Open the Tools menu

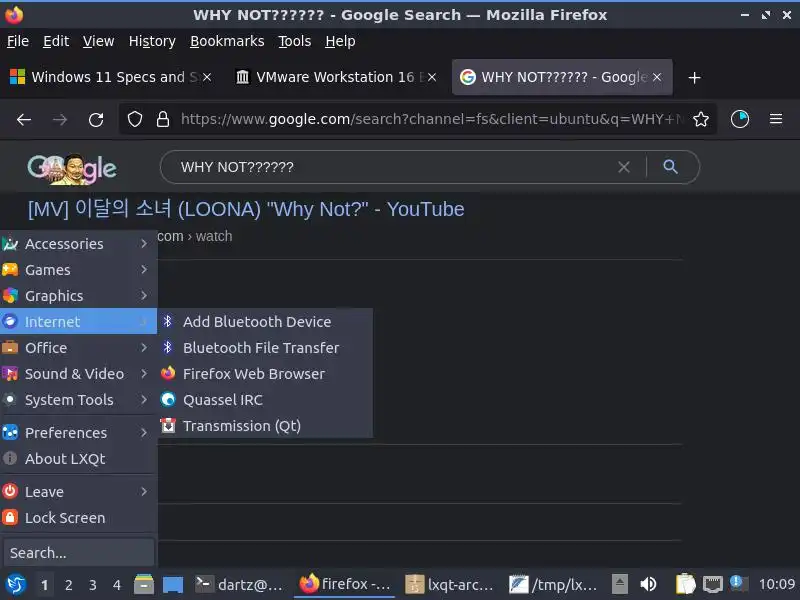(x=294, y=41)
